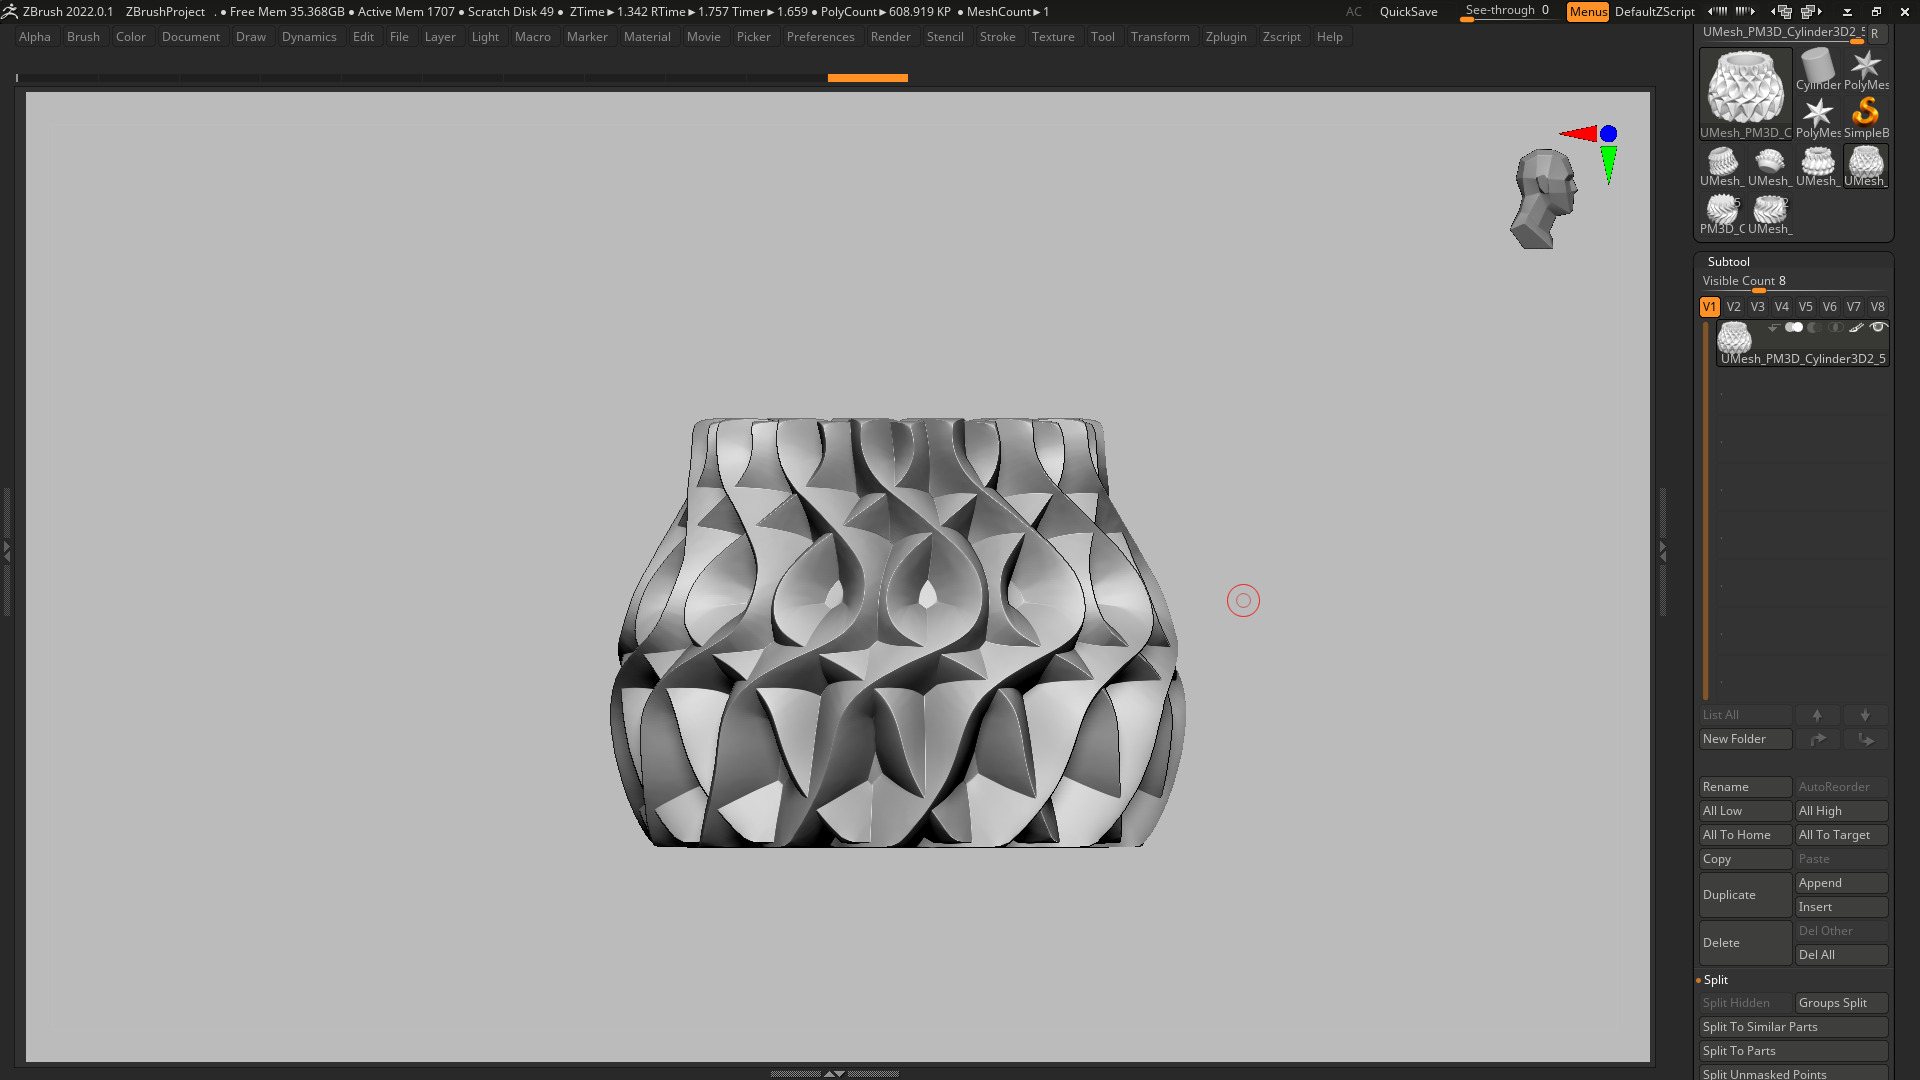The width and height of the screenshot is (1920, 1080).
Task: Activate visibility set V3
Action: tap(1757, 307)
